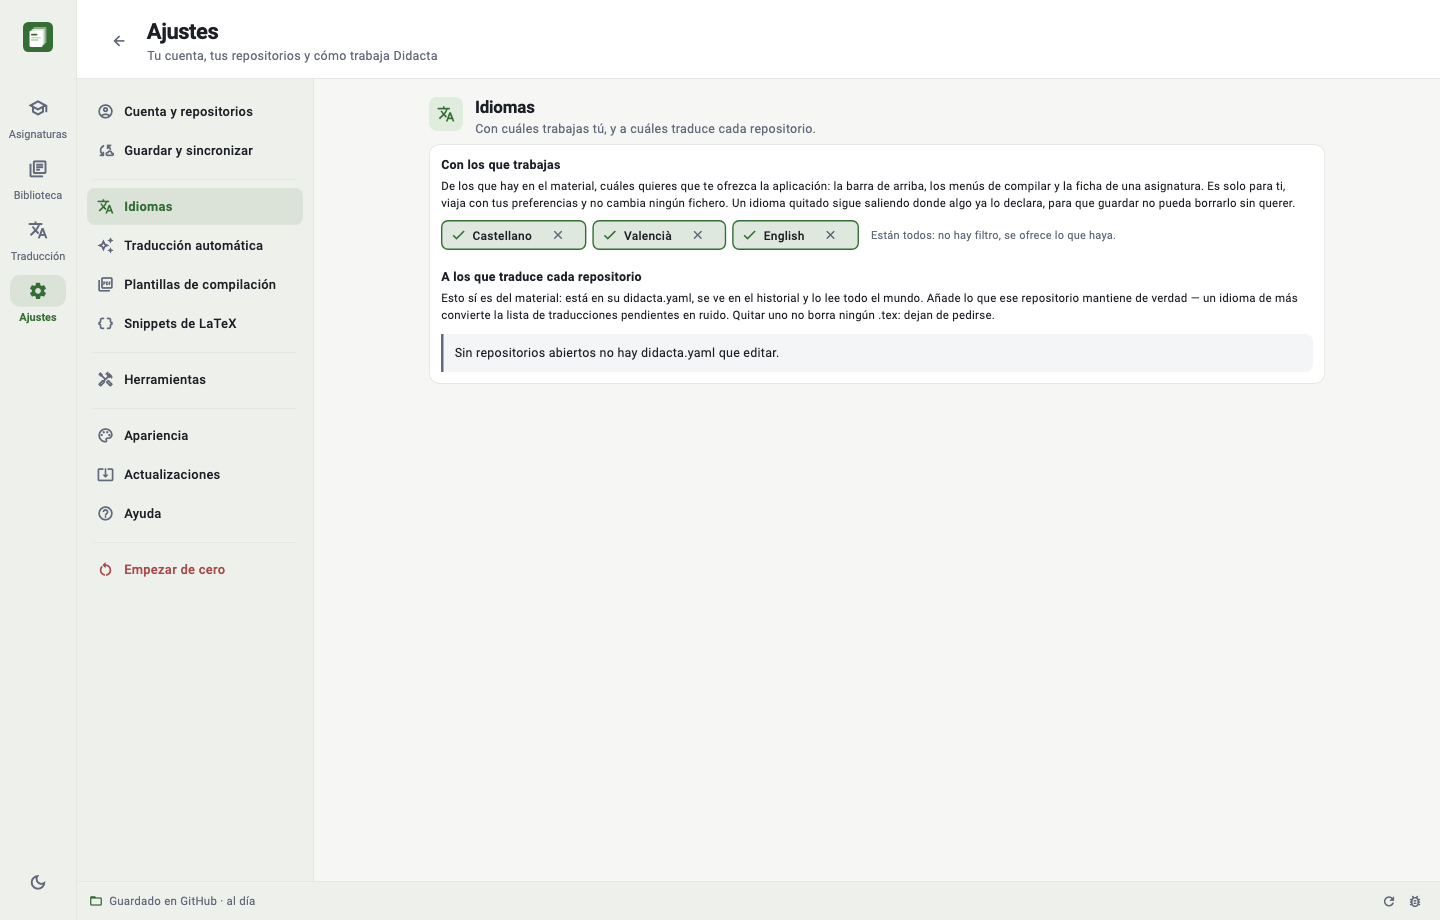The height and width of the screenshot is (920, 1440).
Task: Open Cuenta y repositorios settings
Action: [195, 112]
